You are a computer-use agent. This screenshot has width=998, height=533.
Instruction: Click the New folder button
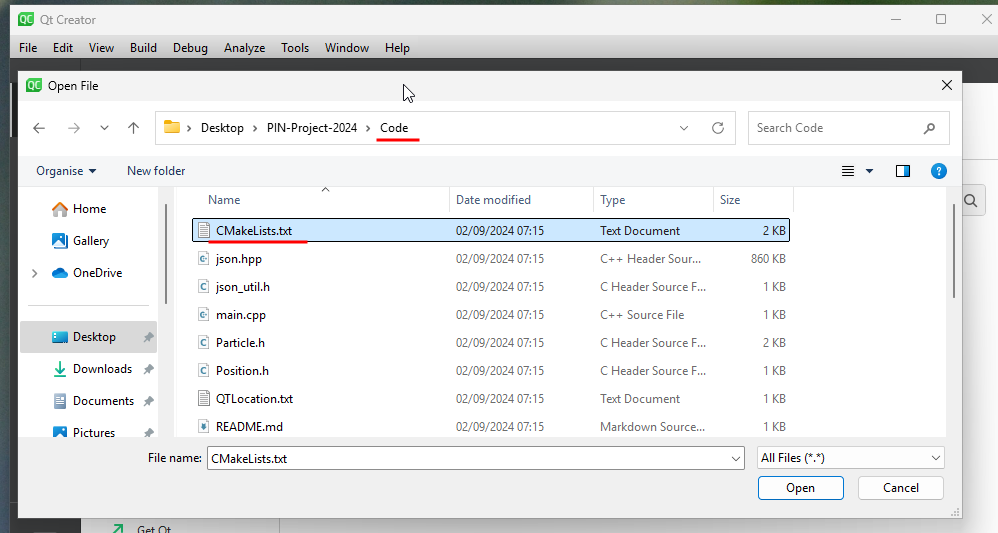tap(156, 171)
